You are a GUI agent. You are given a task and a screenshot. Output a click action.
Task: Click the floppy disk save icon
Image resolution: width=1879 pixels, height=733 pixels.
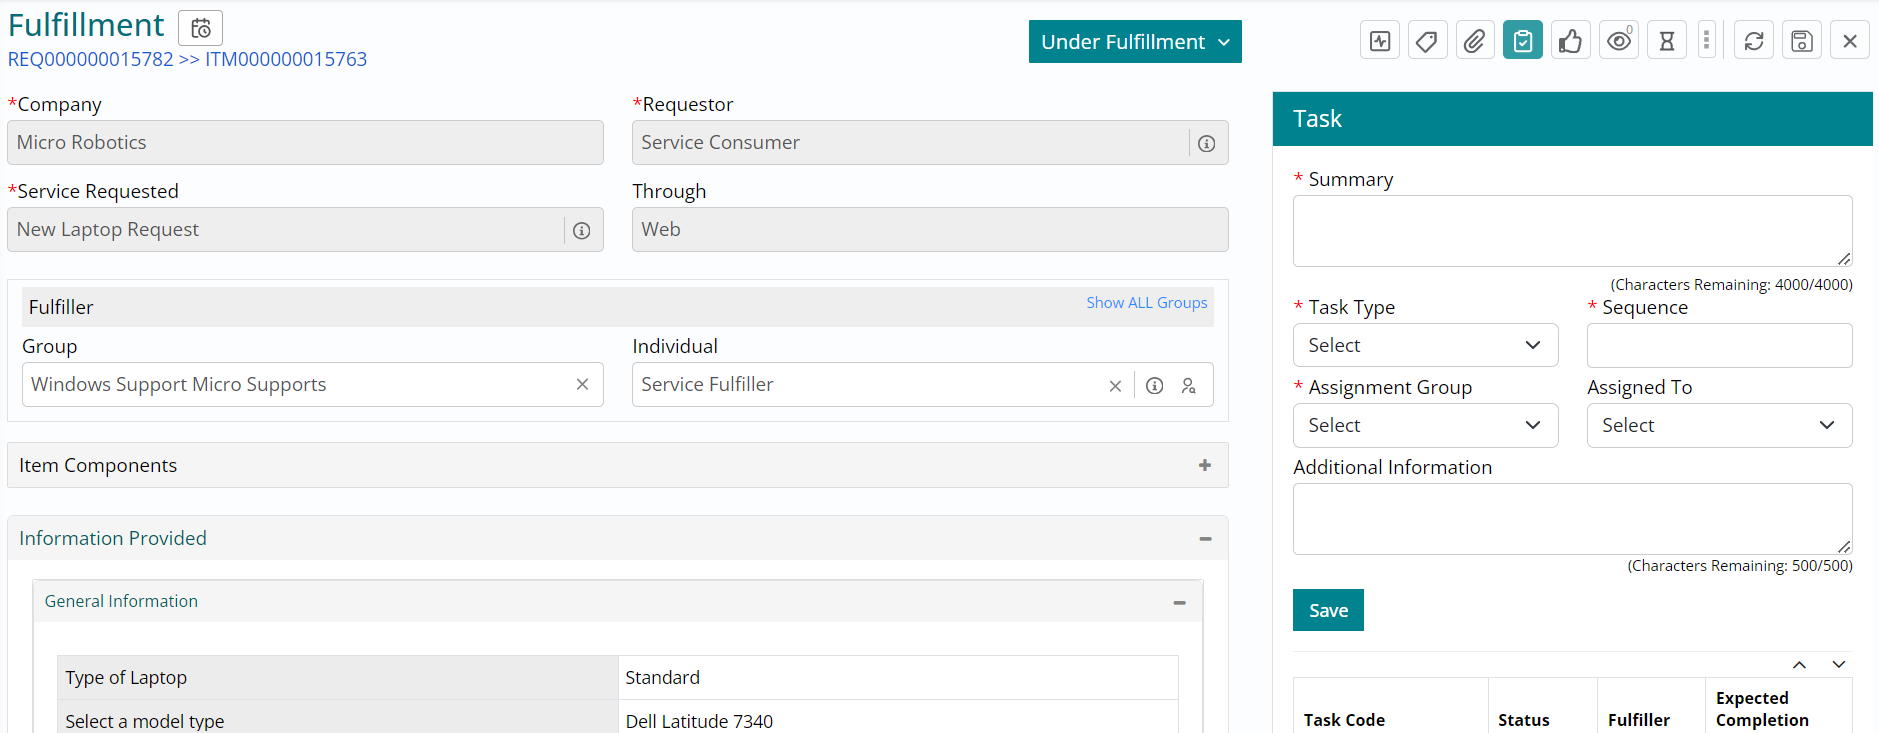tap(1801, 41)
